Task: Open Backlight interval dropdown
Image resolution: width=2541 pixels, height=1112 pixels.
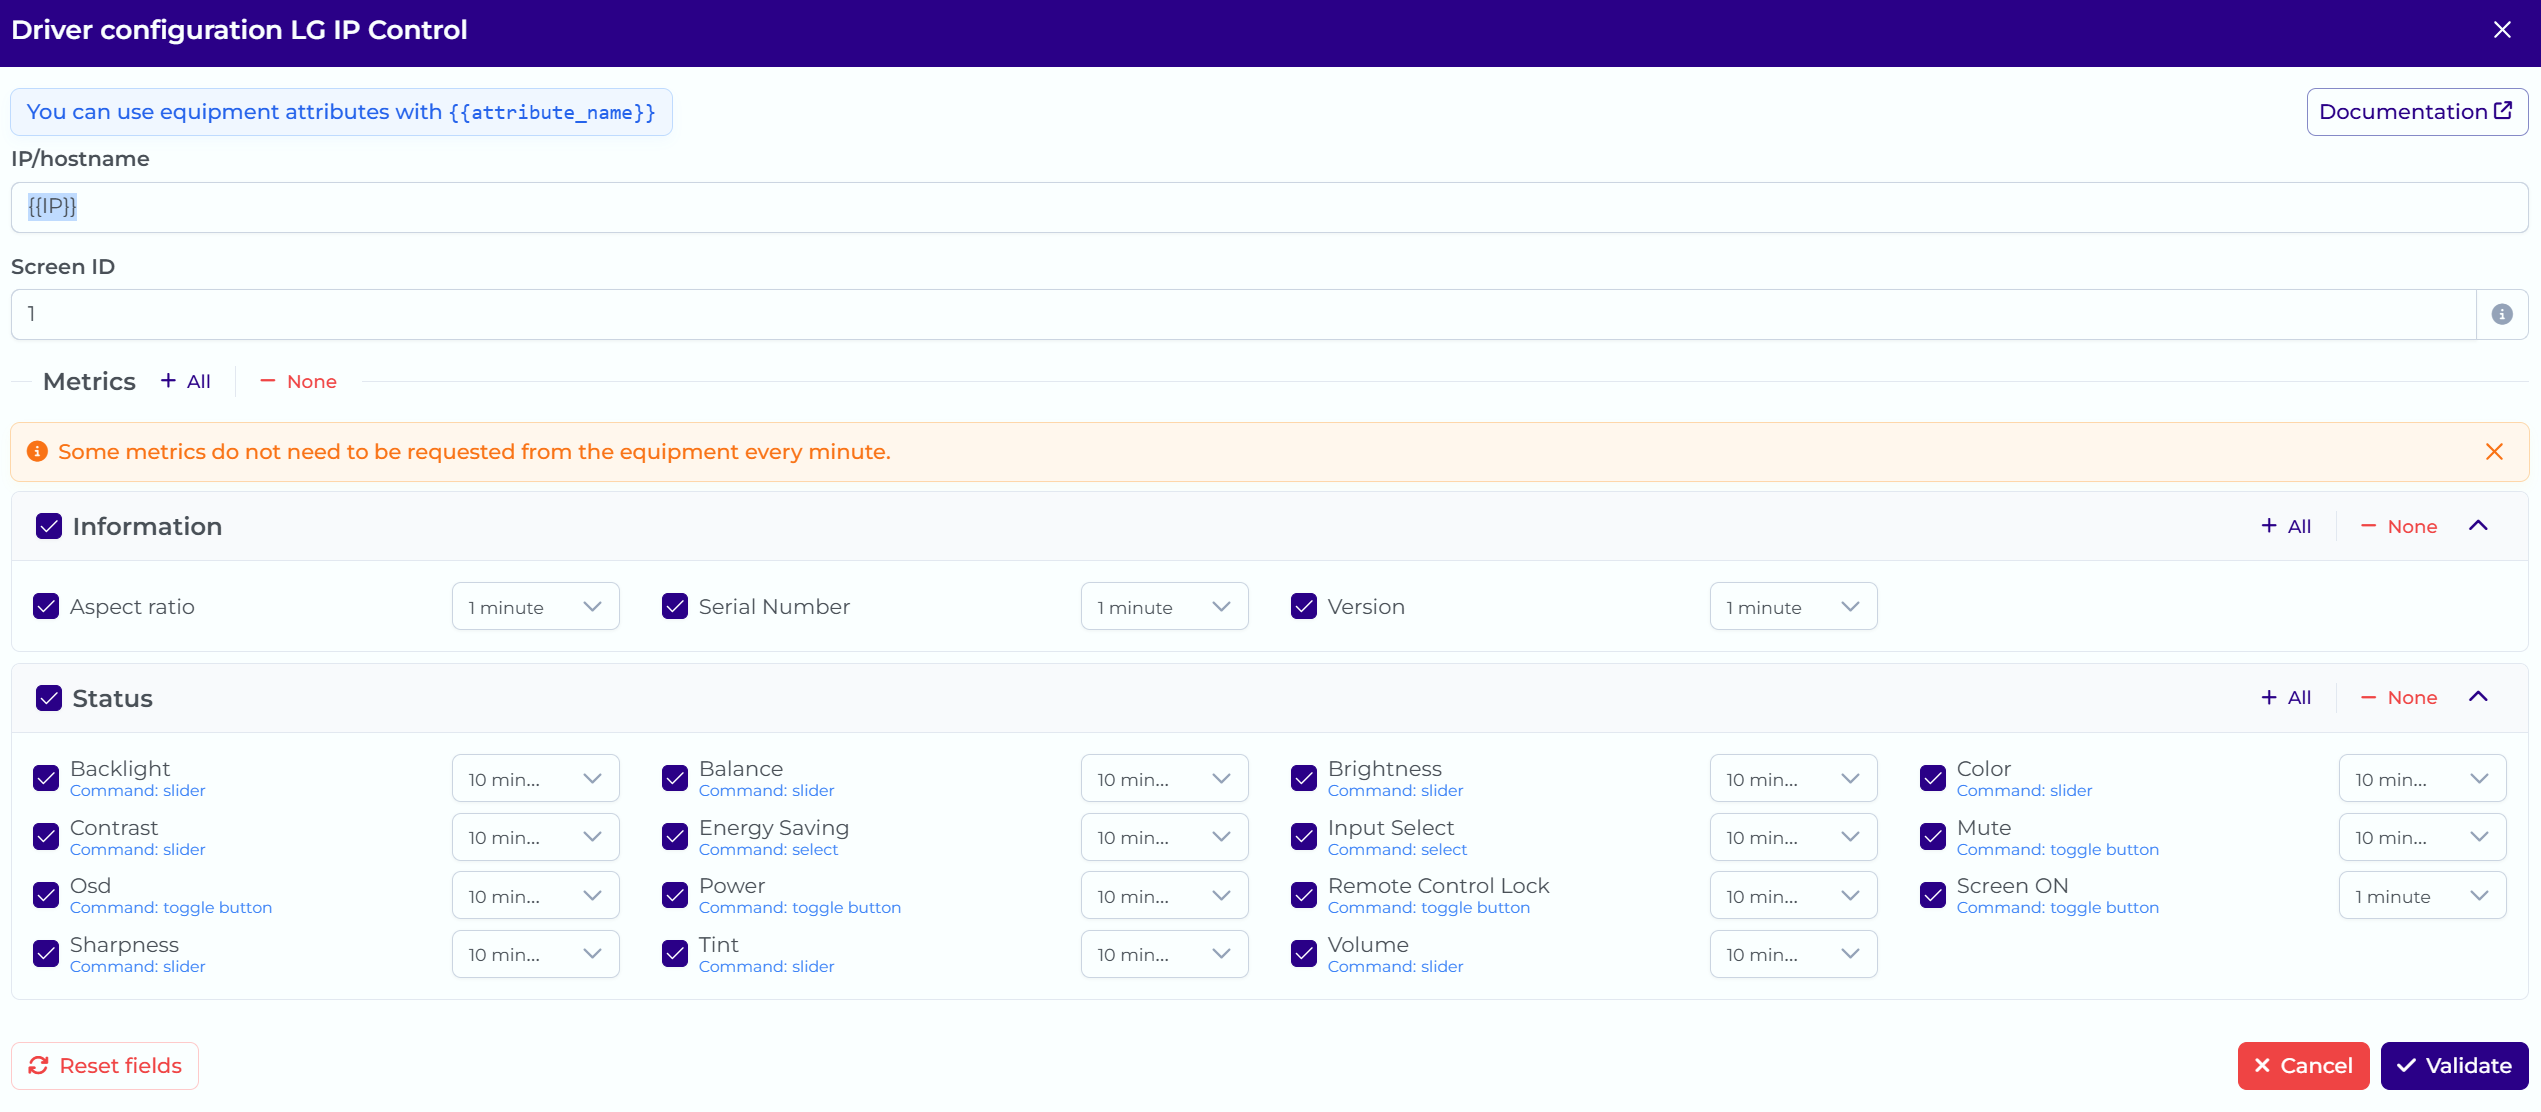Action: (x=535, y=779)
